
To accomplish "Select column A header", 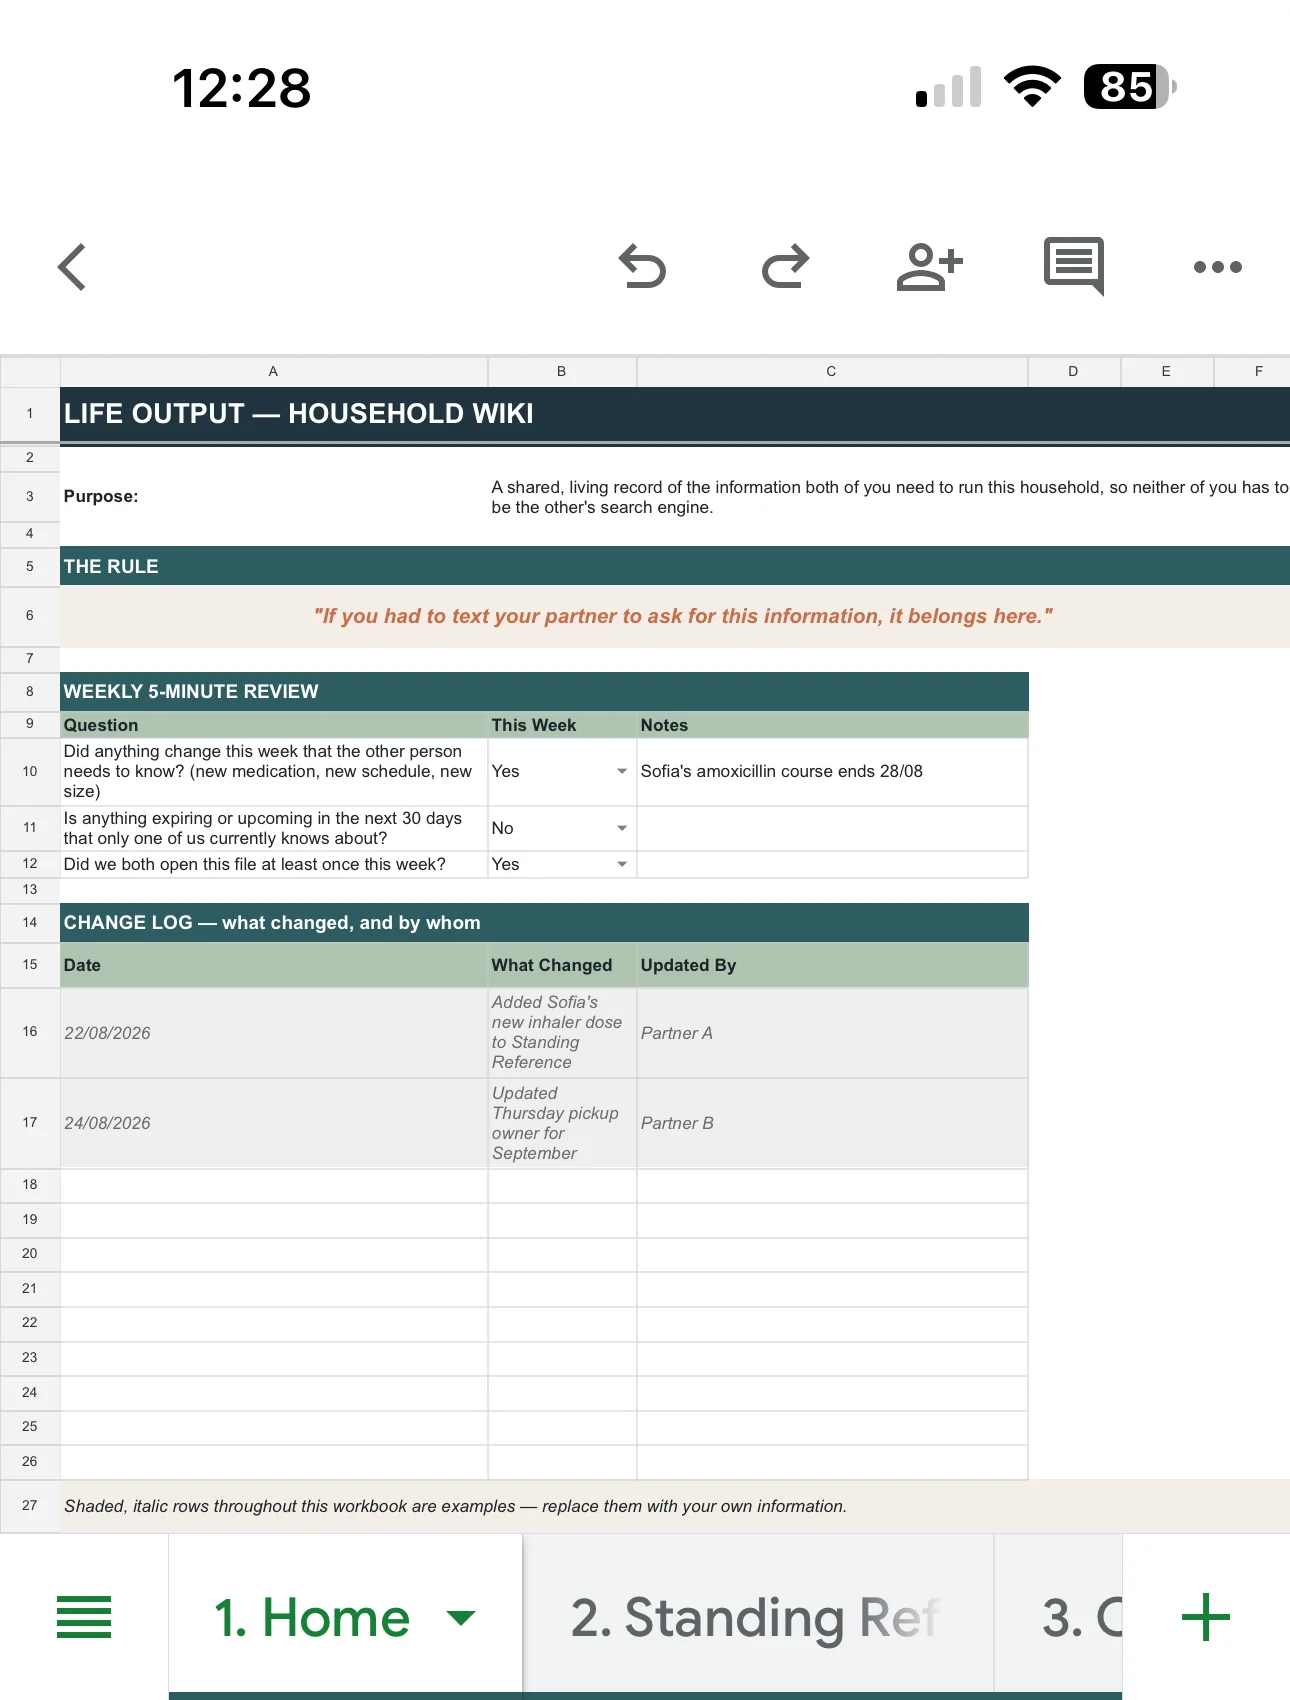I will pos(273,371).
